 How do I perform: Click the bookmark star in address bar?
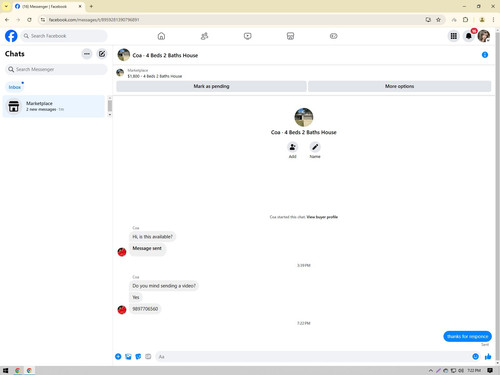[x=438, y=20]
